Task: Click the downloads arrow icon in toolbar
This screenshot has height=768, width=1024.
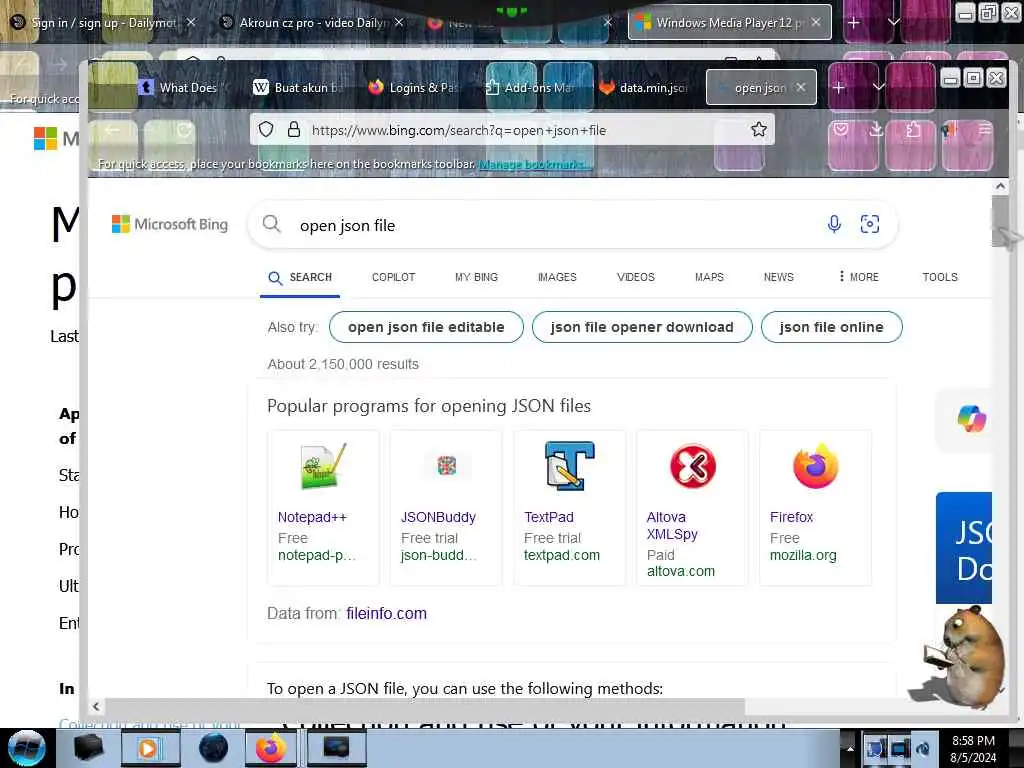Action: pyautogui.click(x=876, y=130)
